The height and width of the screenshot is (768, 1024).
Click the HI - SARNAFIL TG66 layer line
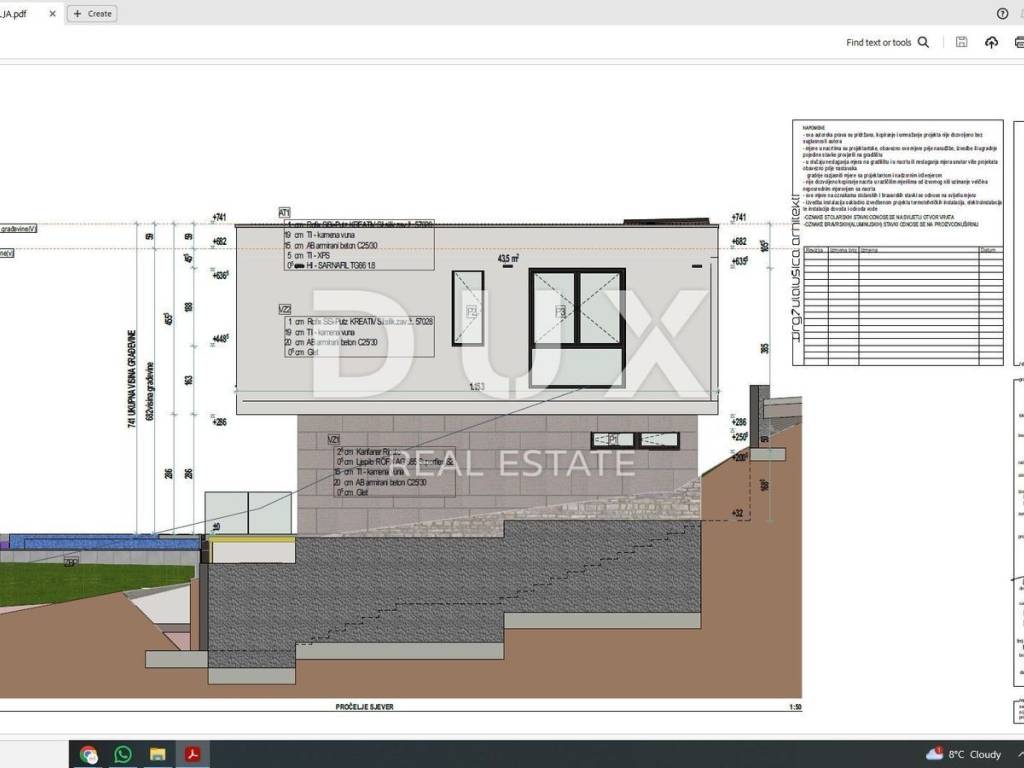(x=330, y=266)
